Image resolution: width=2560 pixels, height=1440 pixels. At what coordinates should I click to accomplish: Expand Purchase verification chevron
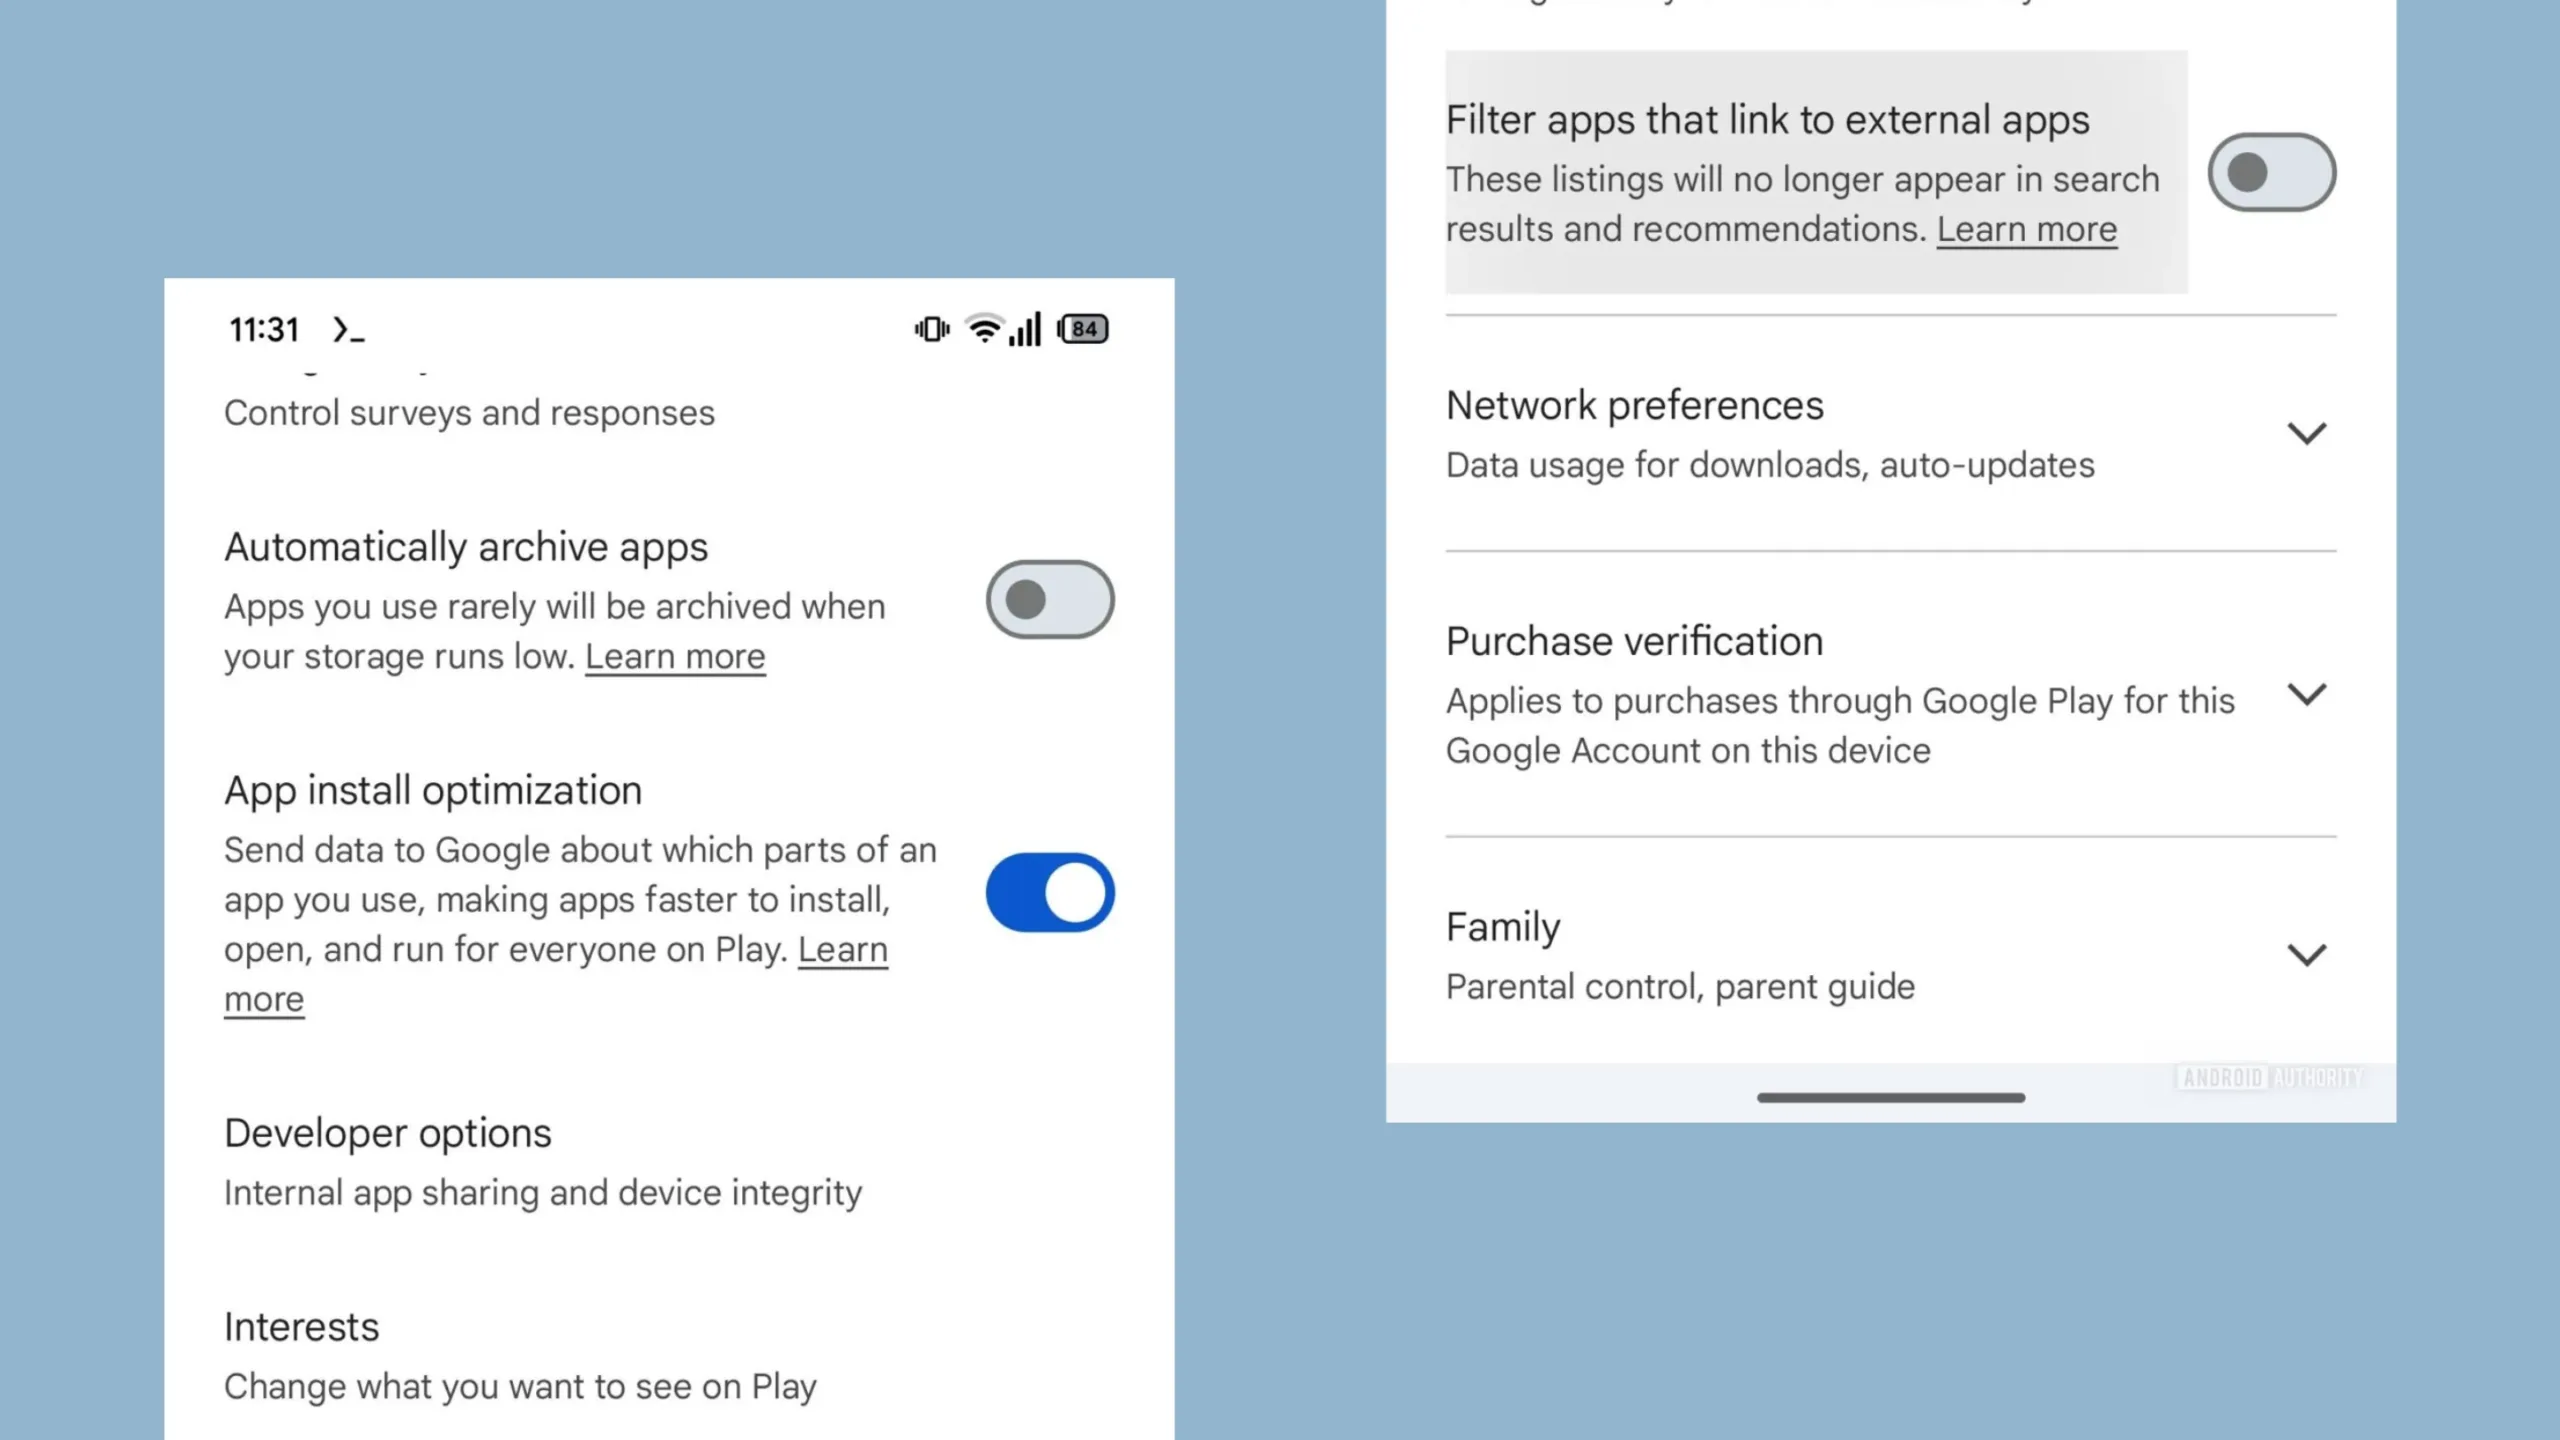(2306, 694)
